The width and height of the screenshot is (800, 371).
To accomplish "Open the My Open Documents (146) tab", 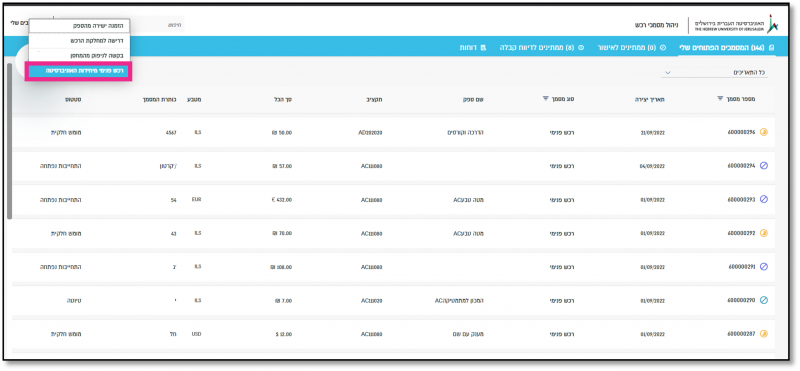I will tap(727, 47).
